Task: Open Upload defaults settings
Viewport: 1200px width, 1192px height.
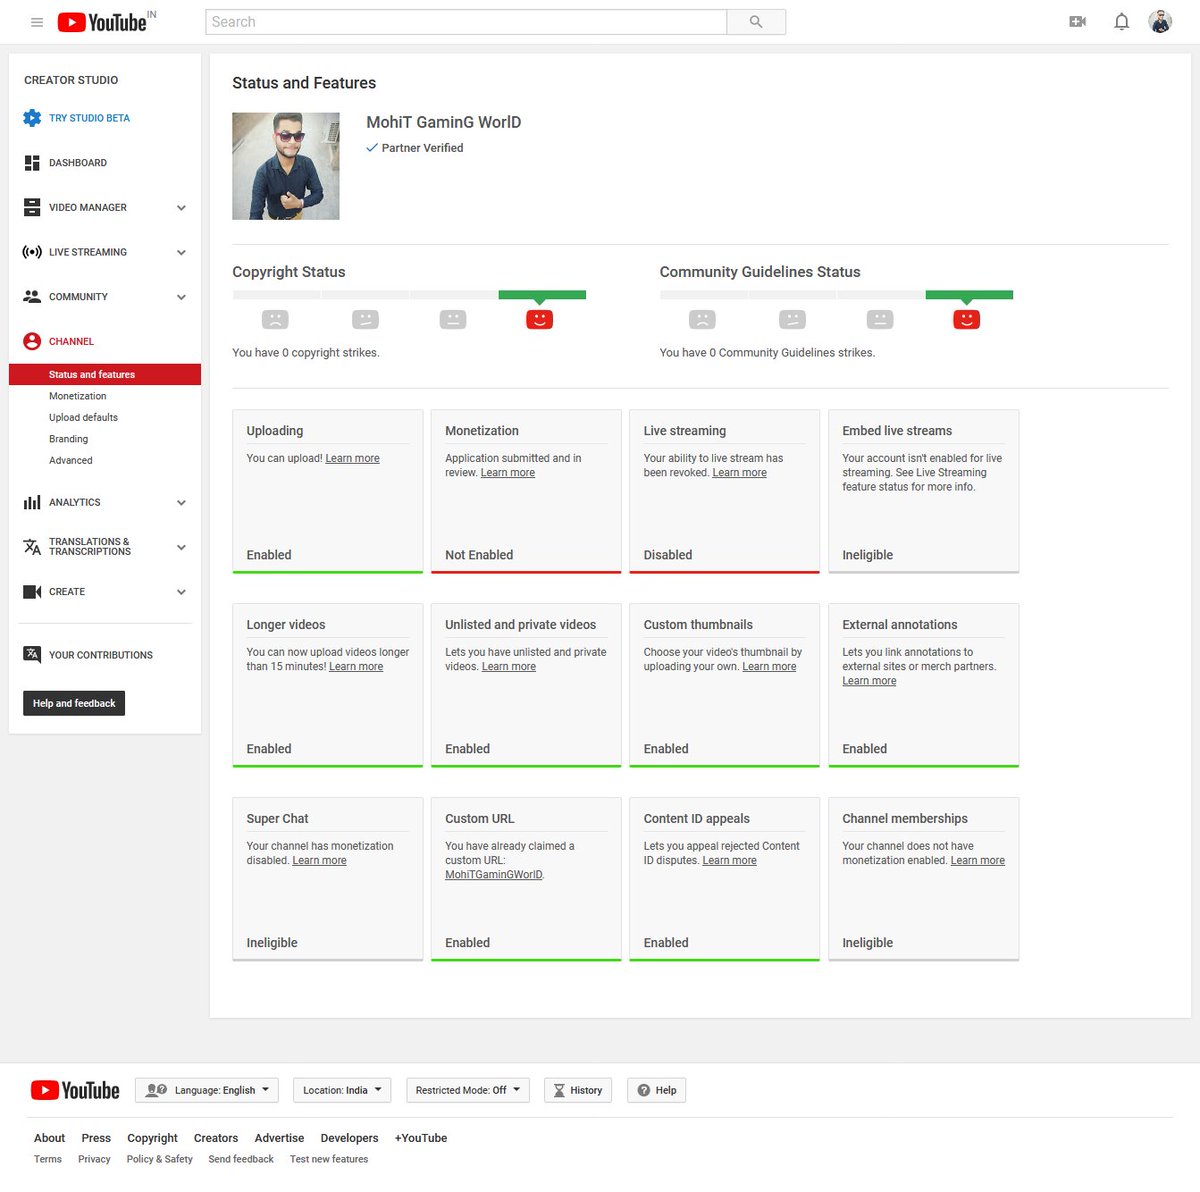Action: tap(83, 418)
